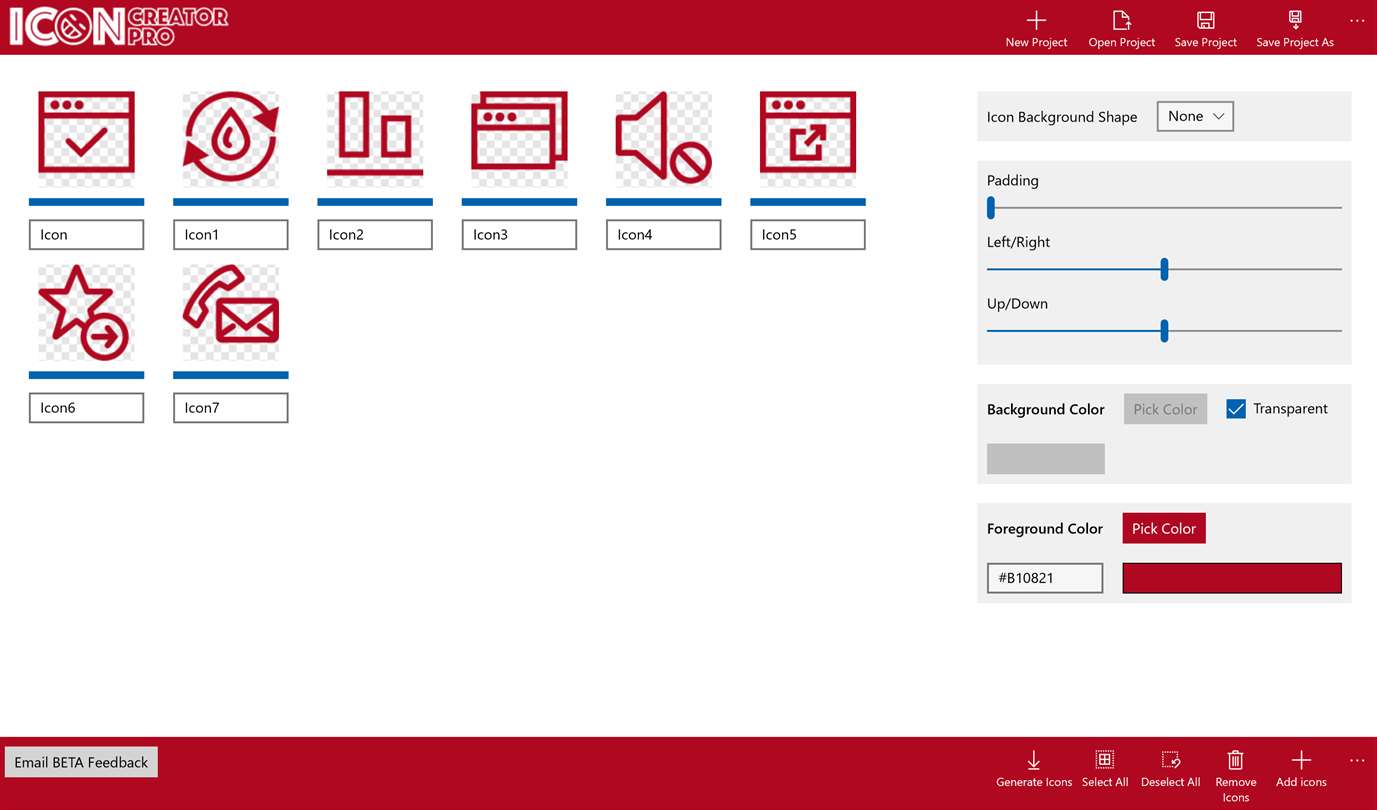Image resolution: width=1377 pixels, height=810 pixels.
Task: Select the muted speaker icon thumbnail
Action: tap(663, 138)
